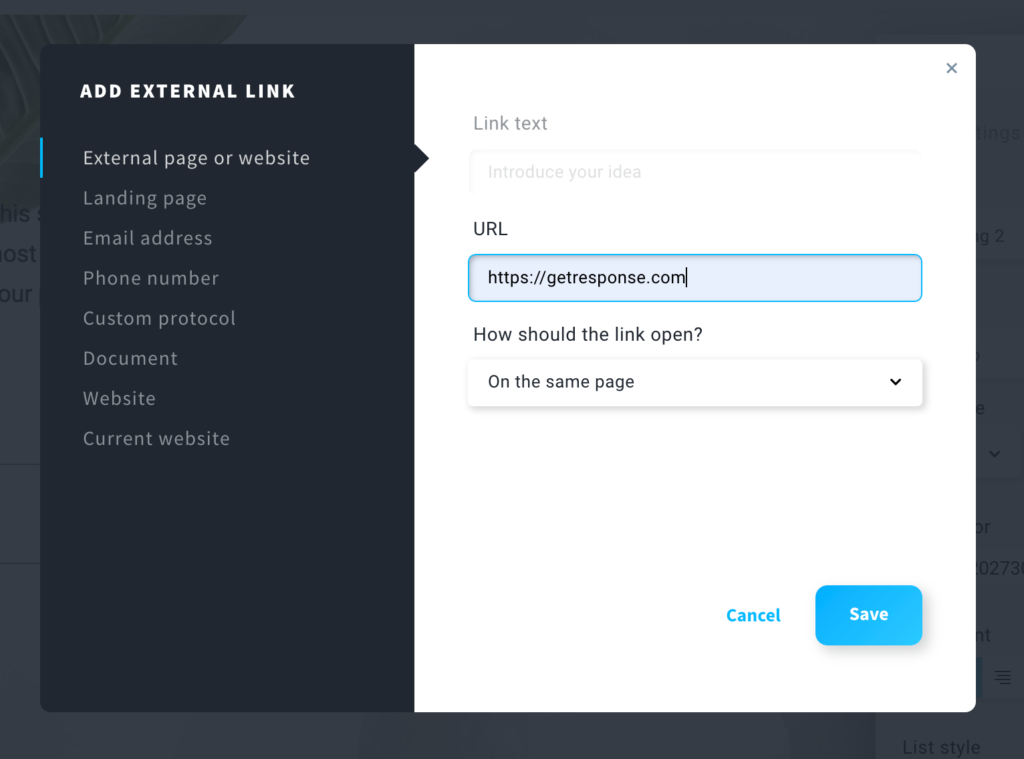
Task: Expand the background sidebar chevron dropdown
Action: coord(995,454)
